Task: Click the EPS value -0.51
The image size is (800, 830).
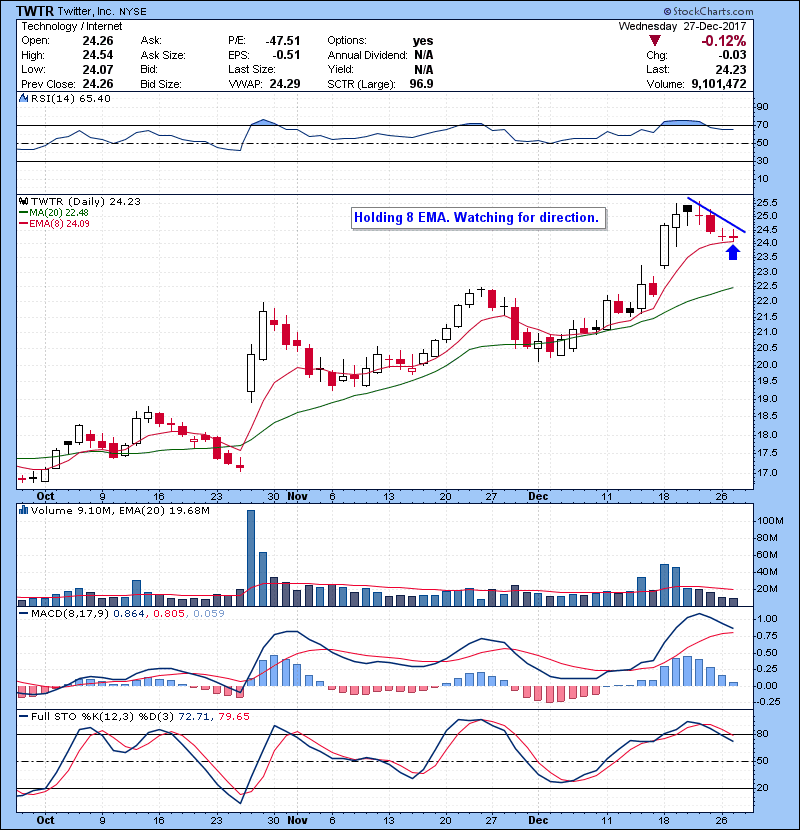Action: pos(286,55)
